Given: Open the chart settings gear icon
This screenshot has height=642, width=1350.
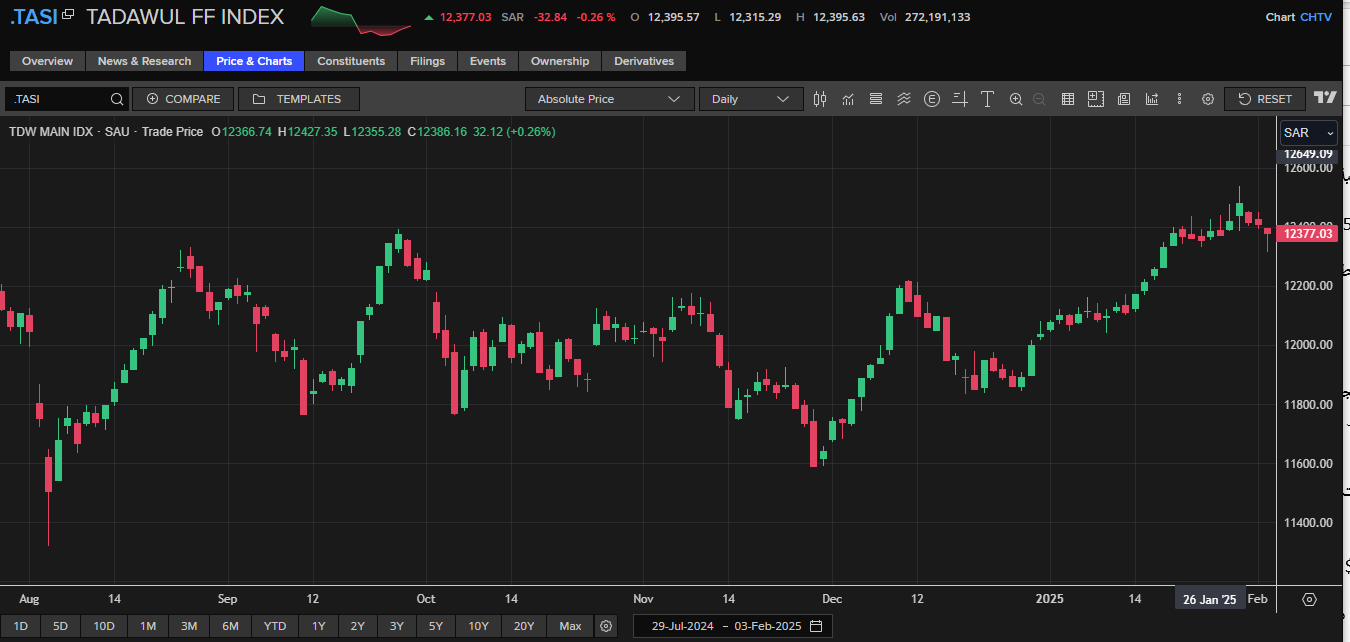Looking at the screenshot, I should [1208, 99].
